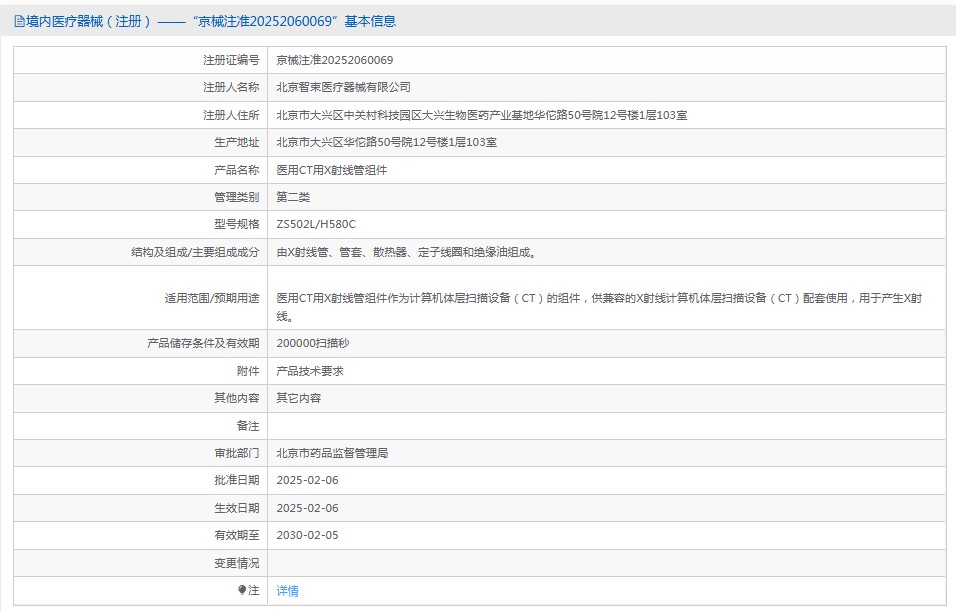This screenshot has width=956, height=612.
Task: Click the model specification ZS502L/H580C
Action: click(x=315, y=224)
